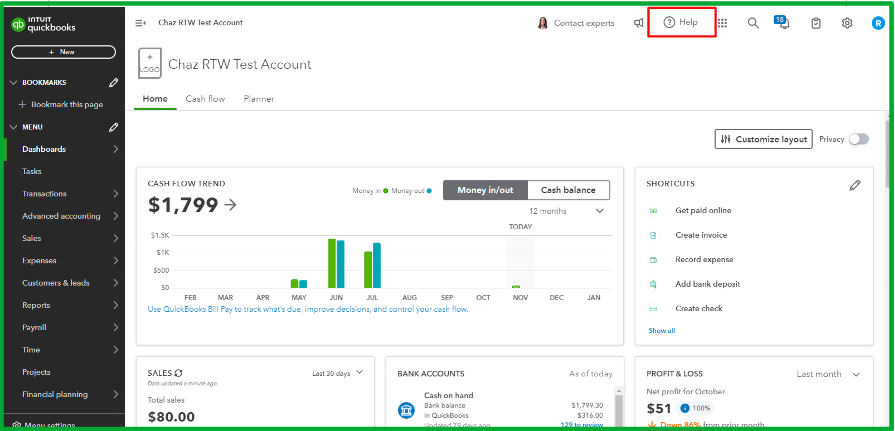Viewport: 895px width, 431px height.
Task: Click Show all under Shortcuts
Action: (662, 331)
